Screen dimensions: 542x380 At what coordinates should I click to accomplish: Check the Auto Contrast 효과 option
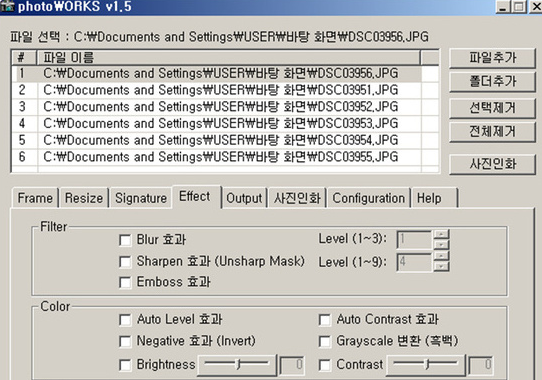(x=324, y=320)
